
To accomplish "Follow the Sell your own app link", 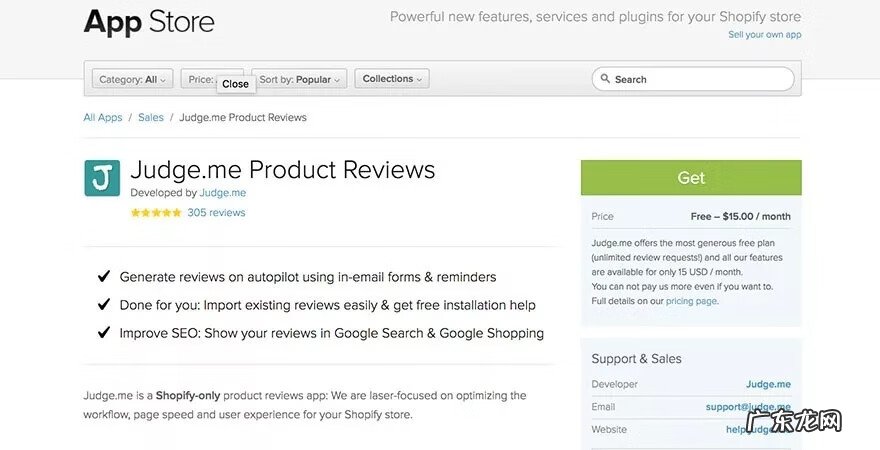I will coord(764,35).
